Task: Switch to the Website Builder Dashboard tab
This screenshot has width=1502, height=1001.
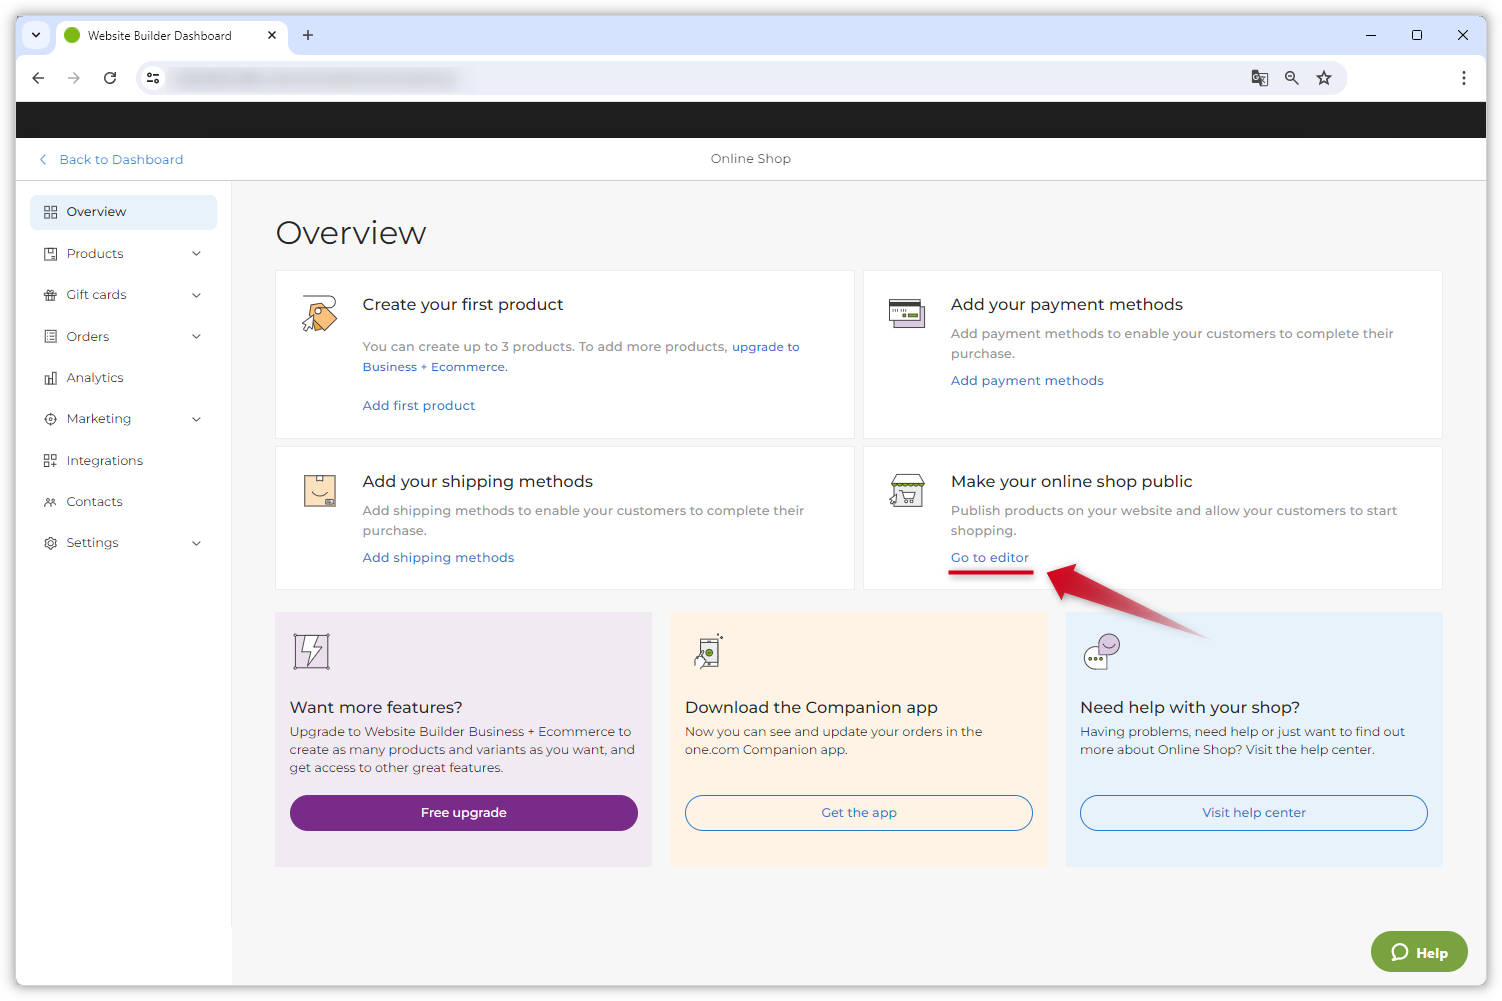Action: [160, 36]
